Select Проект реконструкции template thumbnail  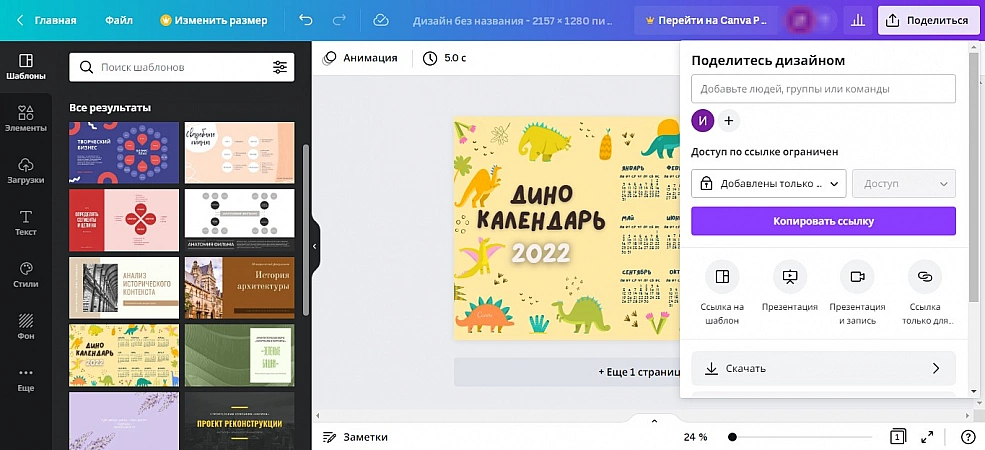pos(239,420)
